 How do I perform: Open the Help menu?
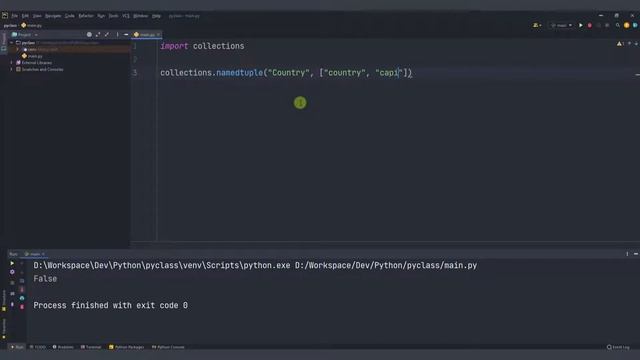pyautogui.click(x=156, y=16)
